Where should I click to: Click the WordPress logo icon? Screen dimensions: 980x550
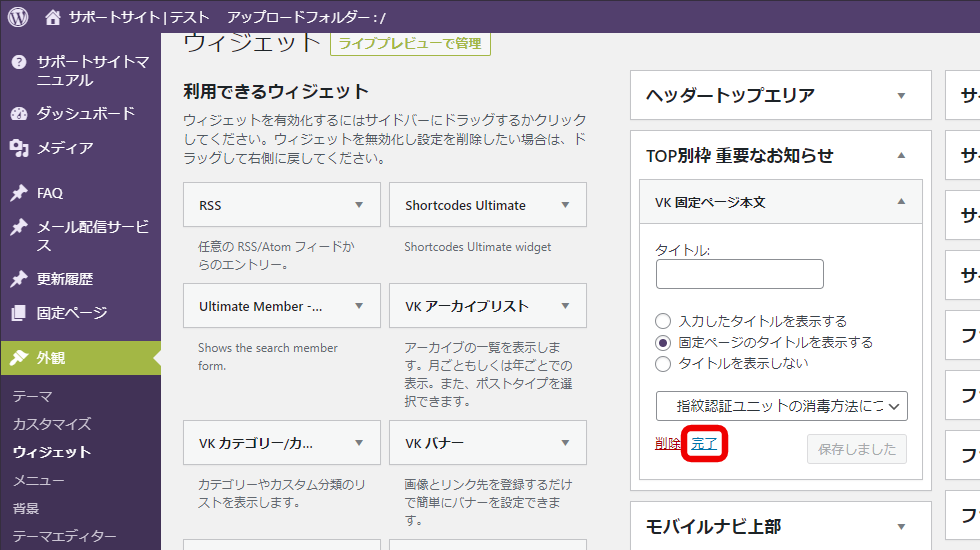click(x=19, y=17)
